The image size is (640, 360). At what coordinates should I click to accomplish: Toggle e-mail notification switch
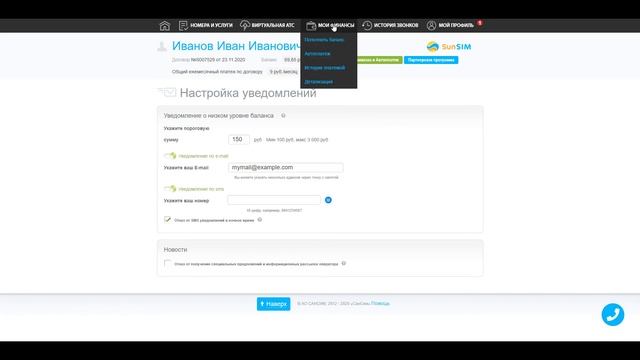(170, 156)
